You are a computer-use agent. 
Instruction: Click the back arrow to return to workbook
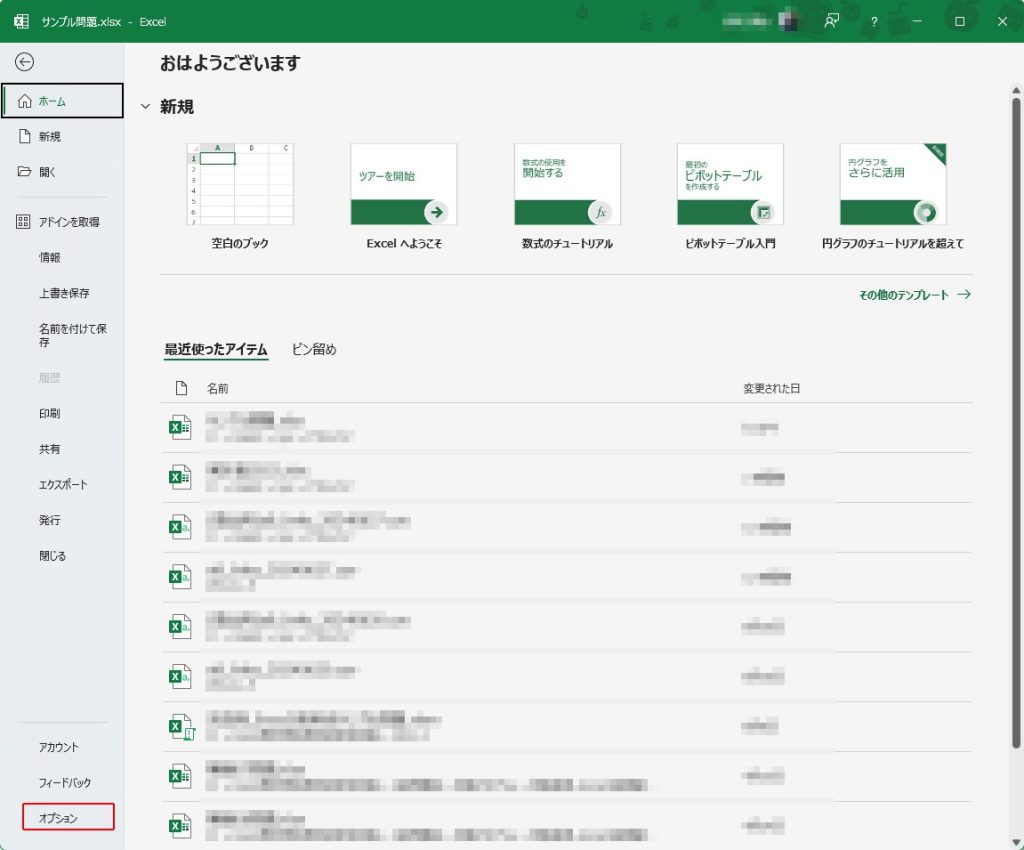(x=24, y=62)
